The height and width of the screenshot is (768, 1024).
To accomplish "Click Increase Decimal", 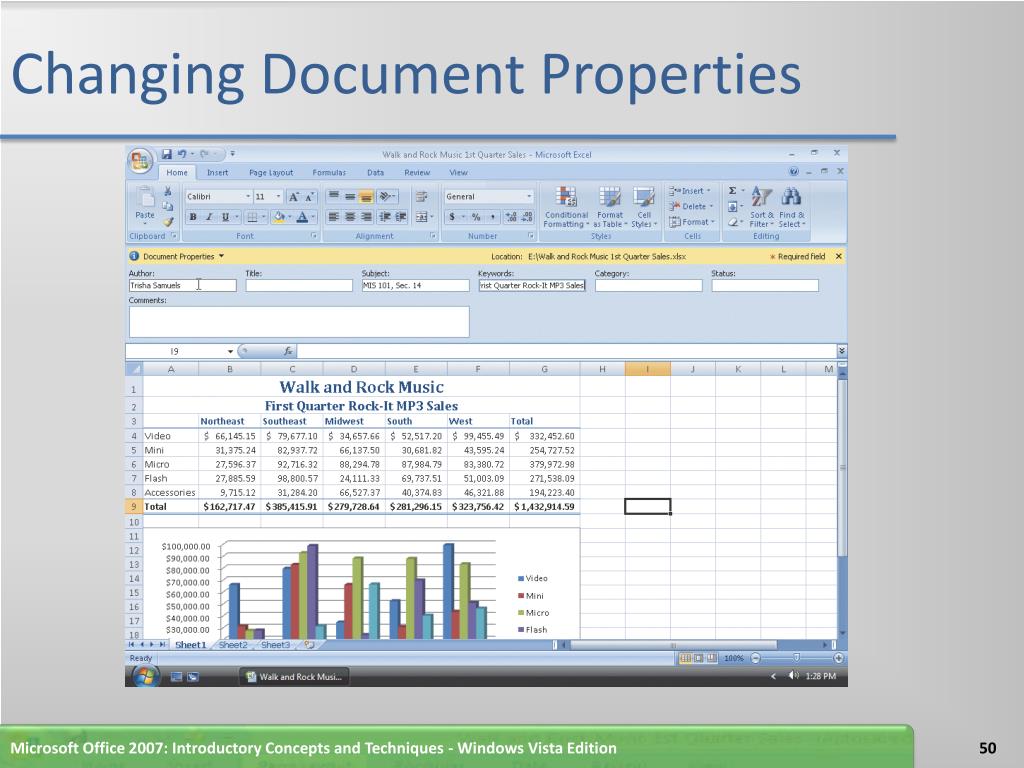I will [511, 217].
